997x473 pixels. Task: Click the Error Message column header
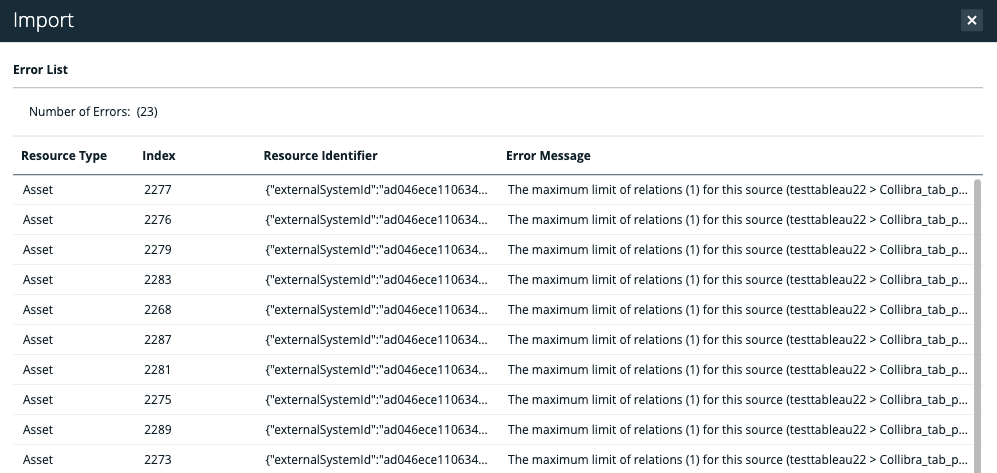548,156
